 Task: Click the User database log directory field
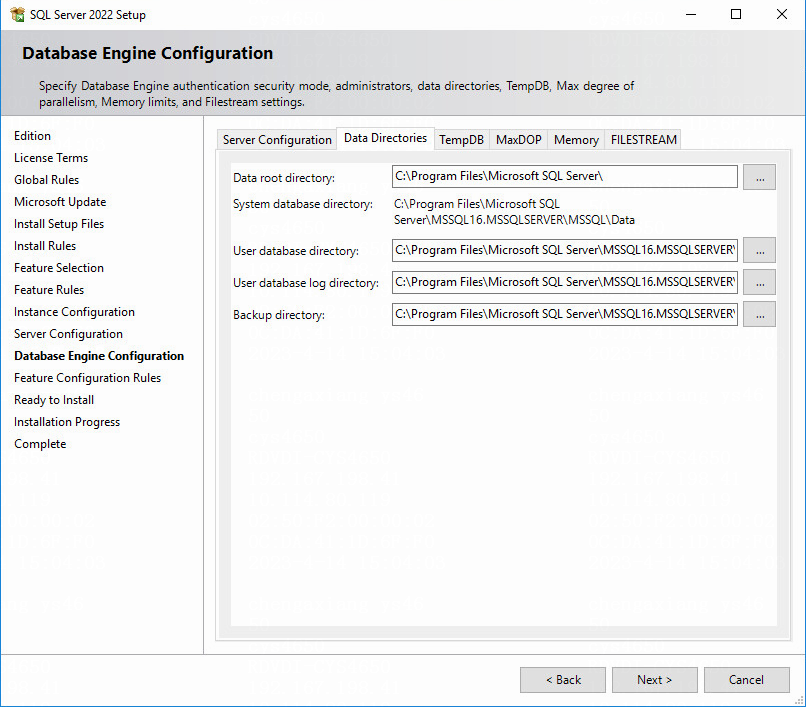coord(564,282)
